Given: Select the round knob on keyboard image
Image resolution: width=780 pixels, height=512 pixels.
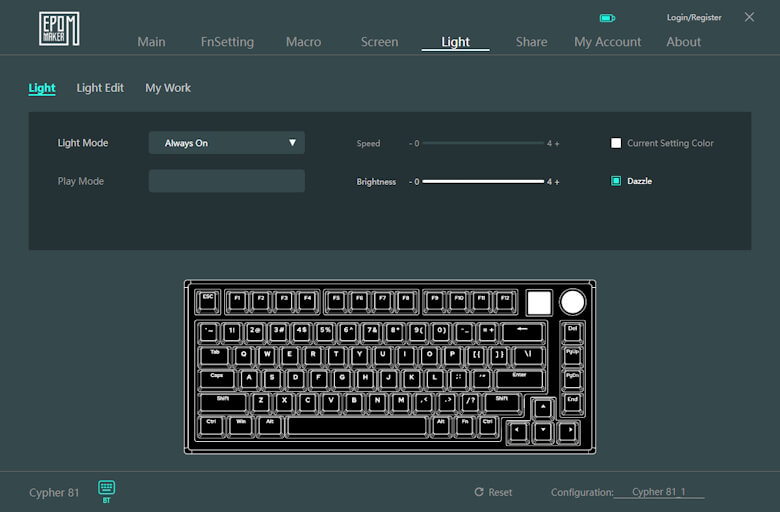Looking at the screenshot, I should (572, 302).
